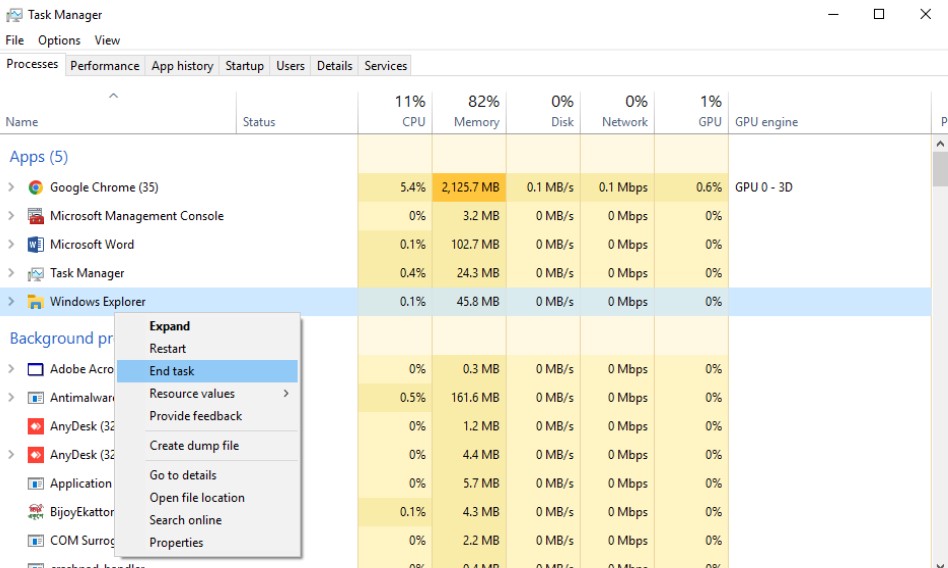The image size is (948, 568).
Task: Switch to the Services tab
Action: click(x=385, y=65)
